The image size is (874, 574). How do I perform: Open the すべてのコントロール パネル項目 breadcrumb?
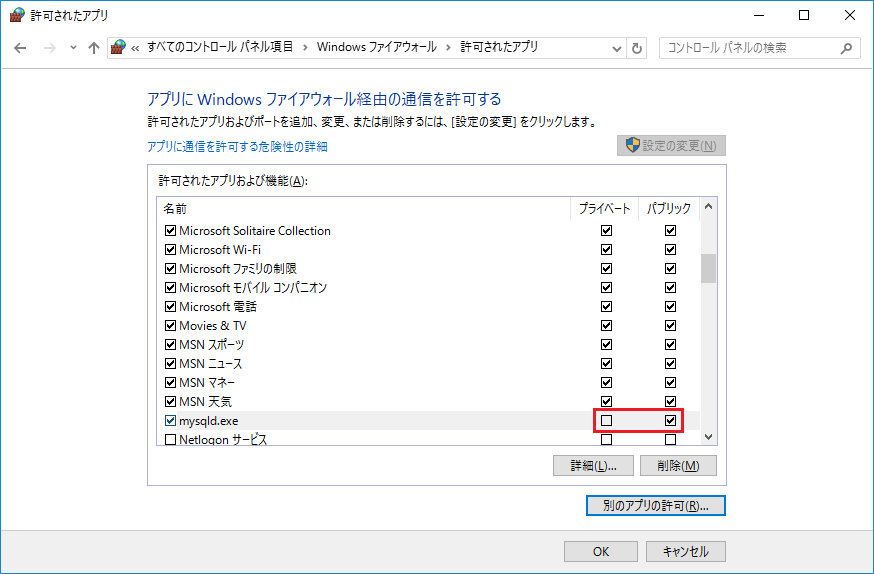(220, 47)
